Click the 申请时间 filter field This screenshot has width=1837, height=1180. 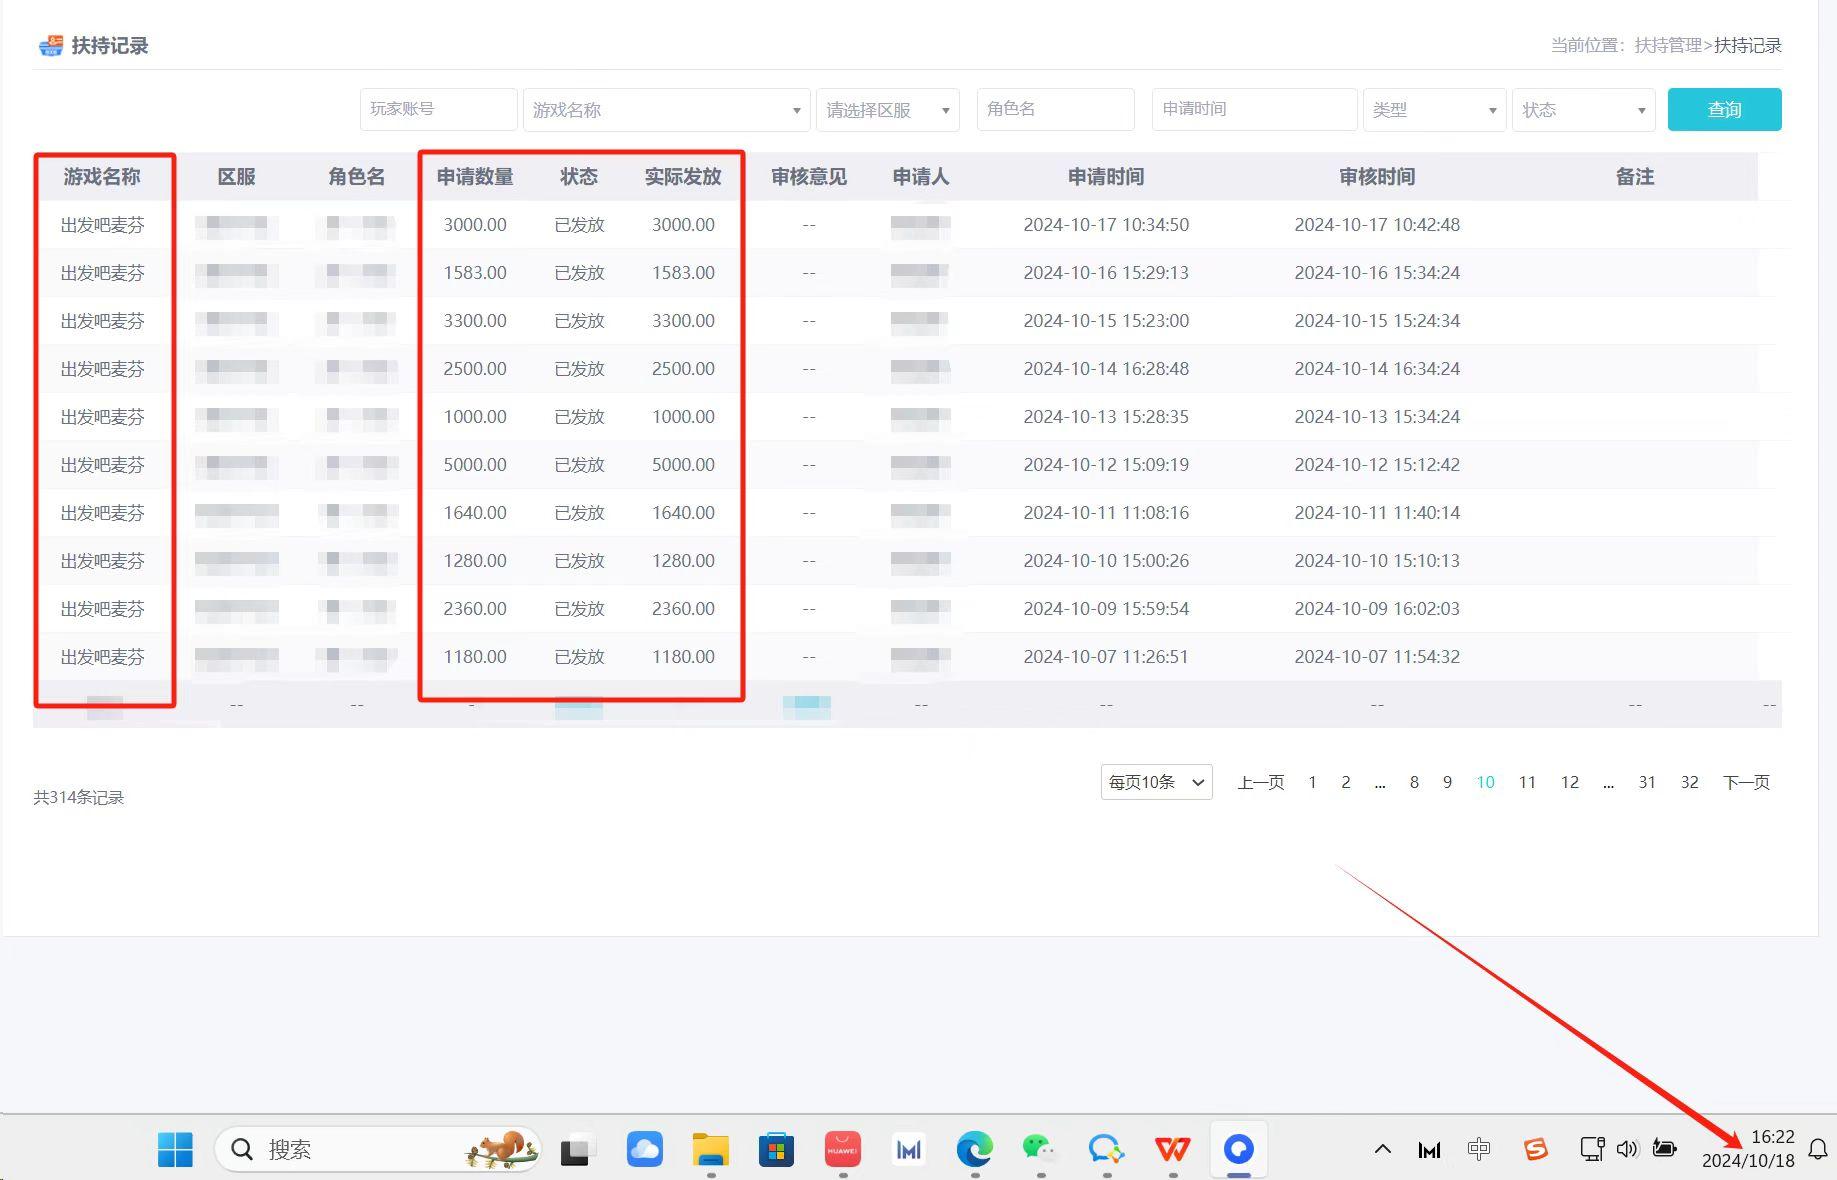click(1255, 109)
